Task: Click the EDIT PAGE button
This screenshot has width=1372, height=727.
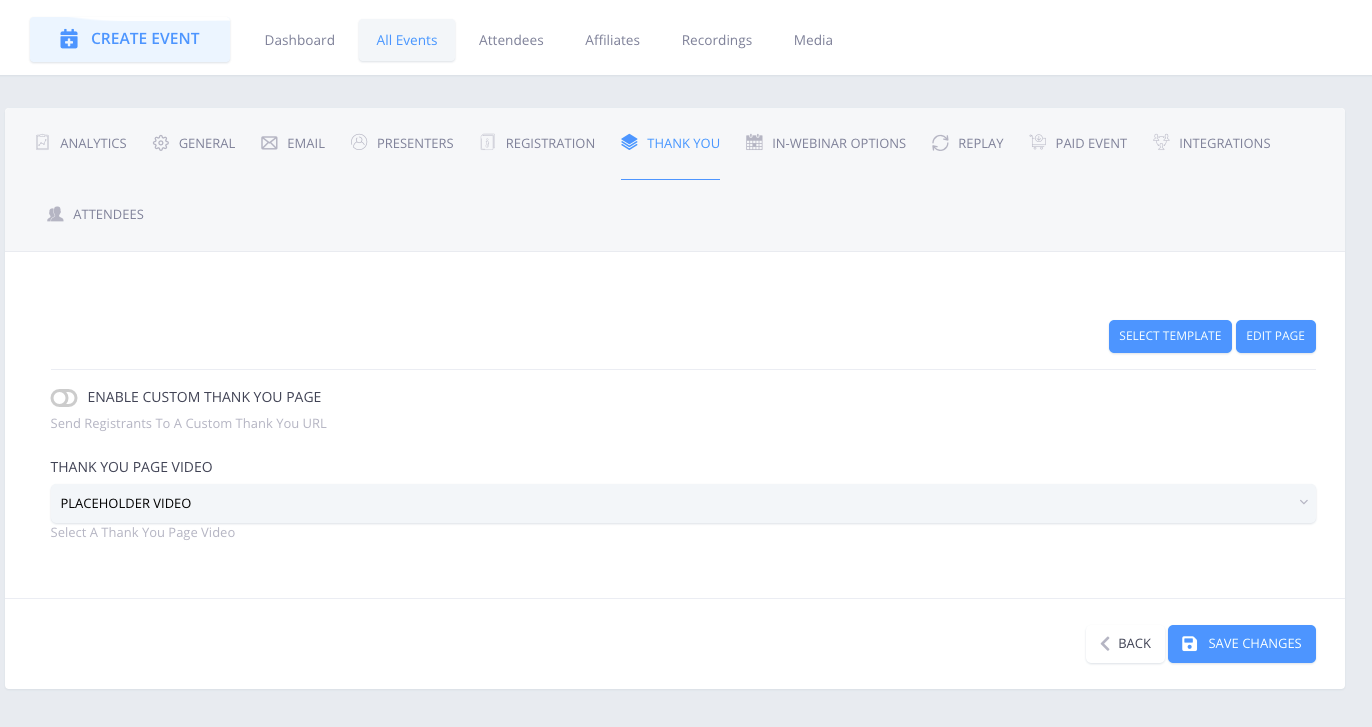Action: point(1276,336)
